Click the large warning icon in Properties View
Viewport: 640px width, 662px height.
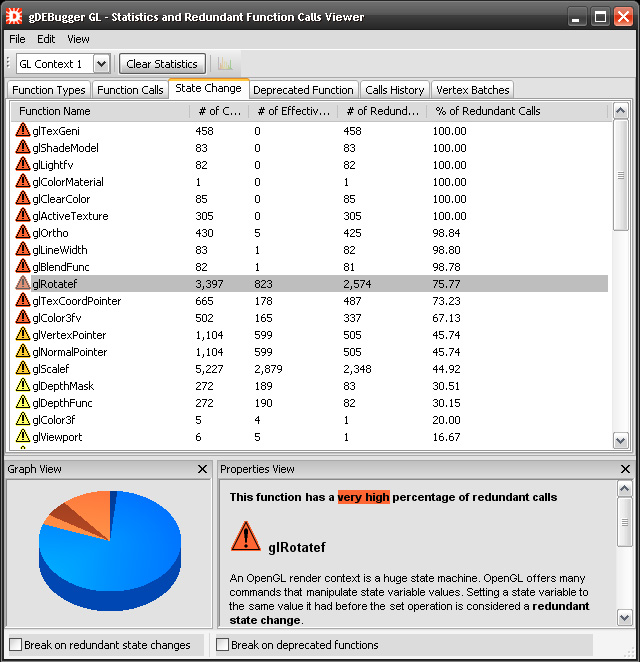click(x=246, y=536)
